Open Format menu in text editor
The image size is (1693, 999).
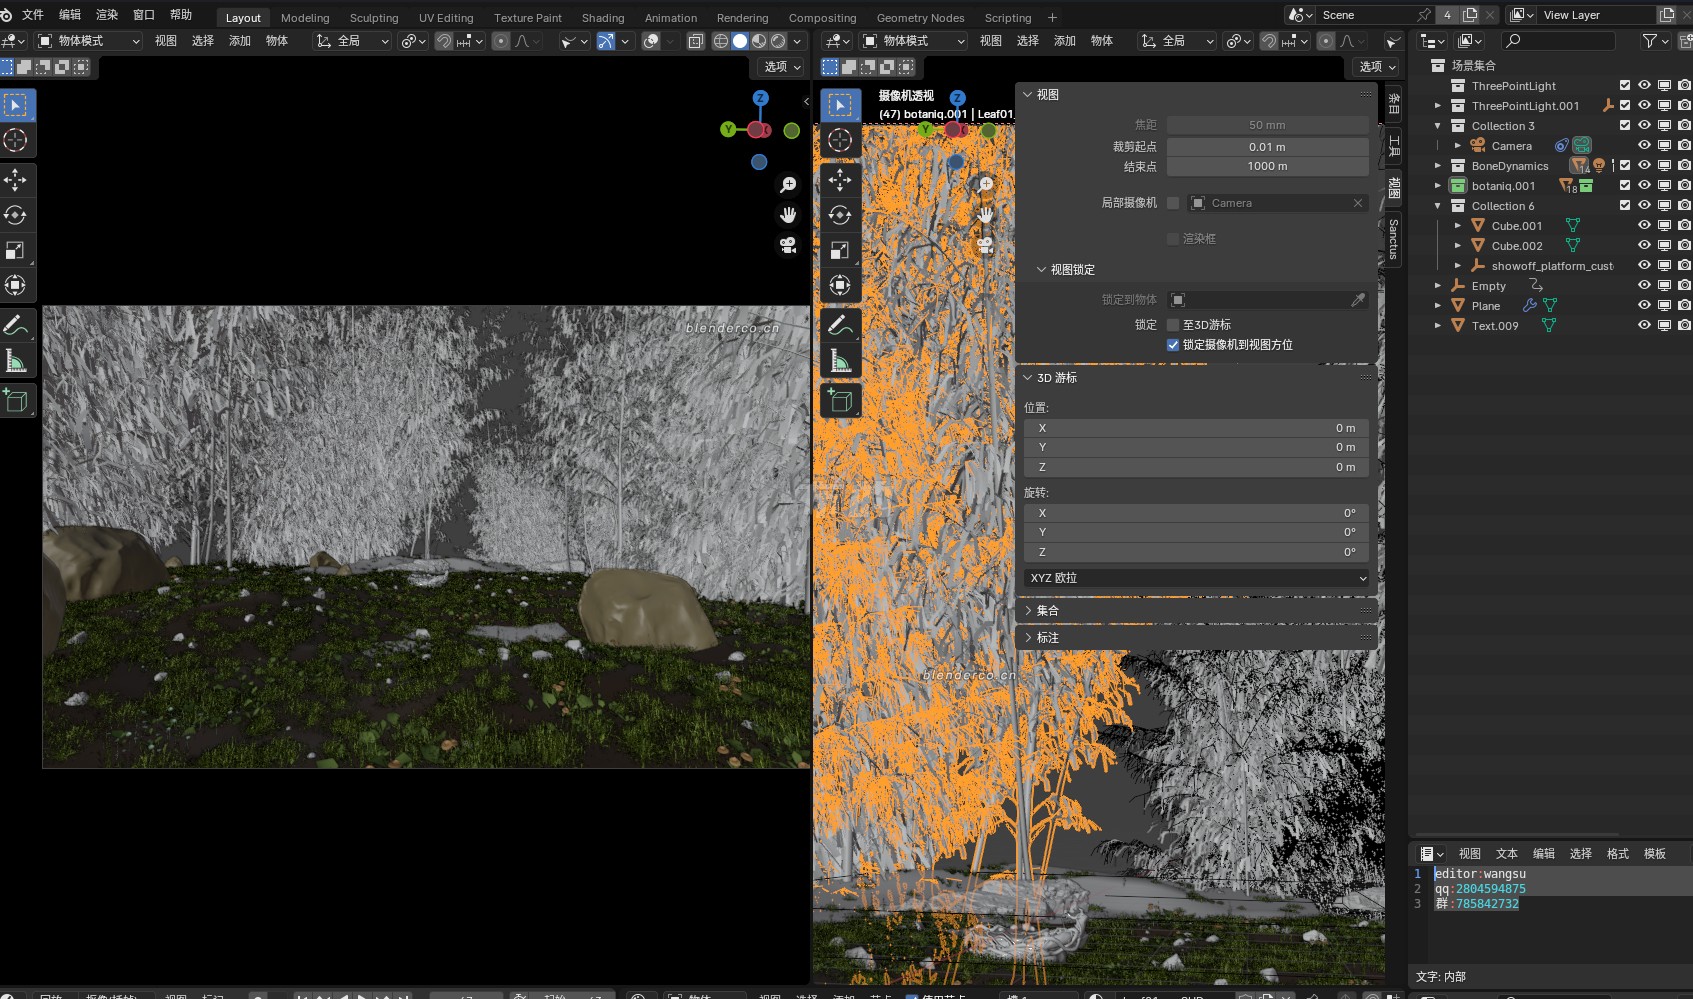tap(1618, 854)
